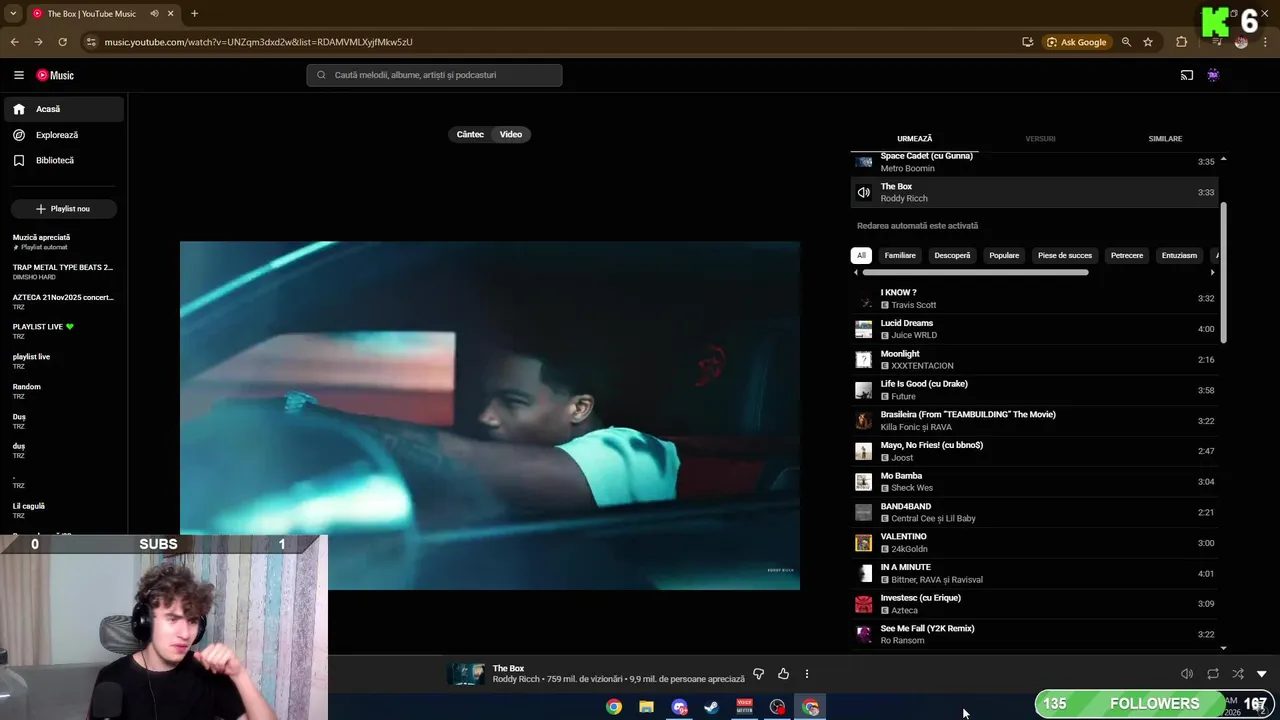Viewport: 1280px width, 720px height.
Task: Switch to Video mode
Action: point(511,134)
